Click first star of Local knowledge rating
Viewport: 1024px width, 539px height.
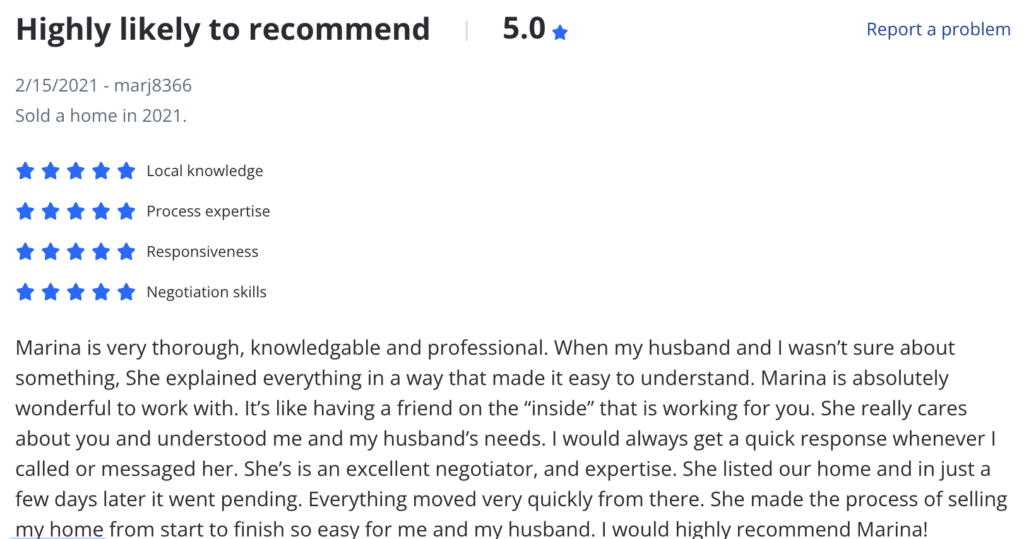25,171
